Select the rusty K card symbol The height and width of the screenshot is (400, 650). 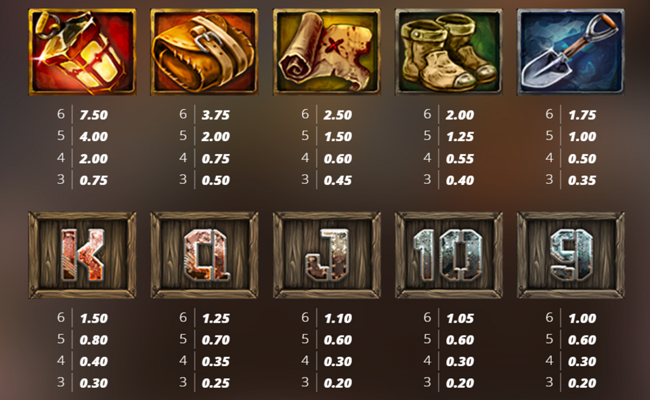(82, 255)
